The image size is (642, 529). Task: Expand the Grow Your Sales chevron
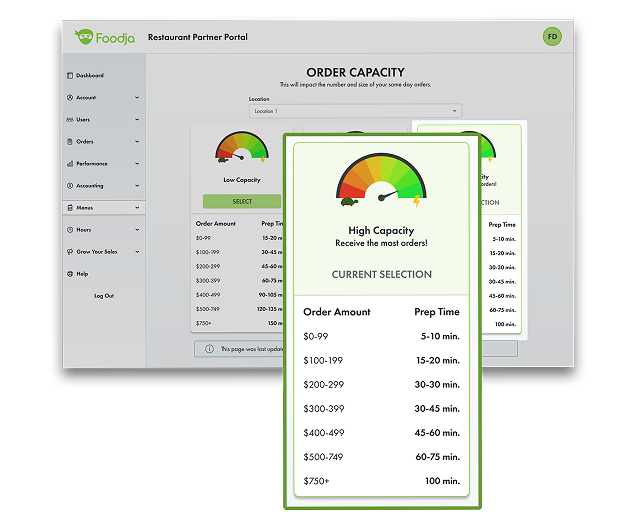[137, 252]
